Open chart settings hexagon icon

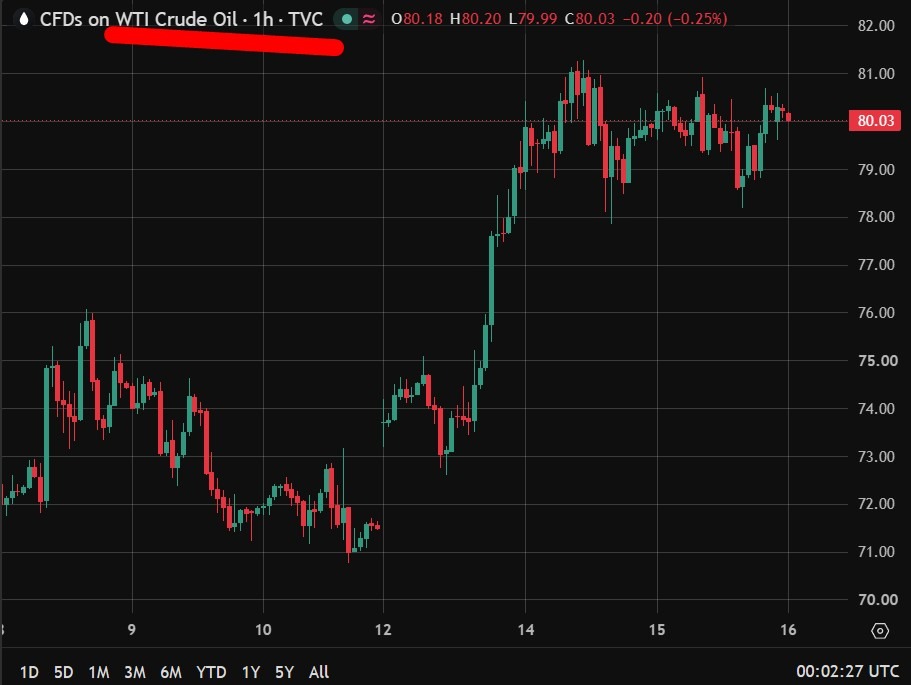click(880, 630)
